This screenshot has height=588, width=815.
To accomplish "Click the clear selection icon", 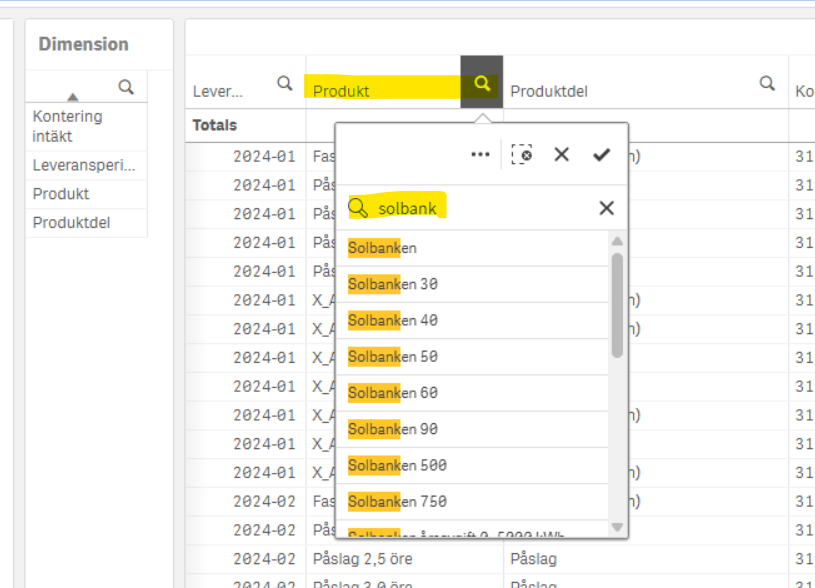I will [x=521, y=154].
